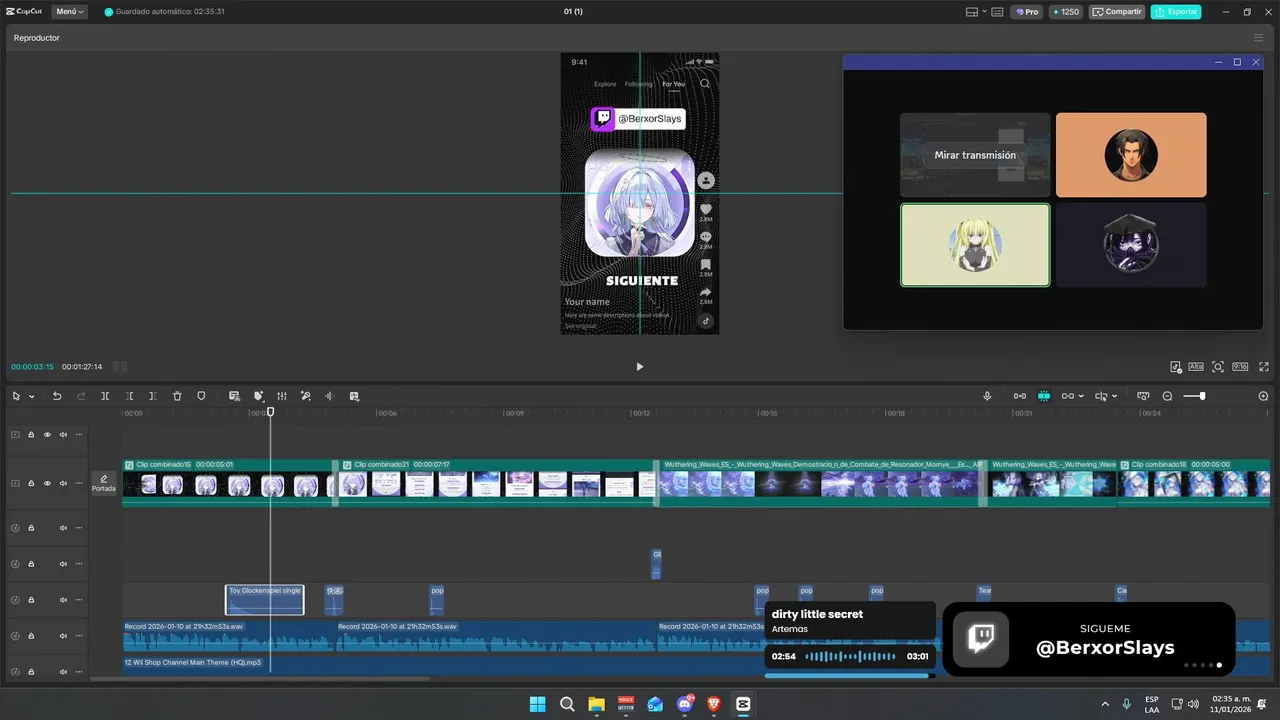Play the preview in the player
This screenshot has width=1280, height=720.
click(x=640, y=367)
